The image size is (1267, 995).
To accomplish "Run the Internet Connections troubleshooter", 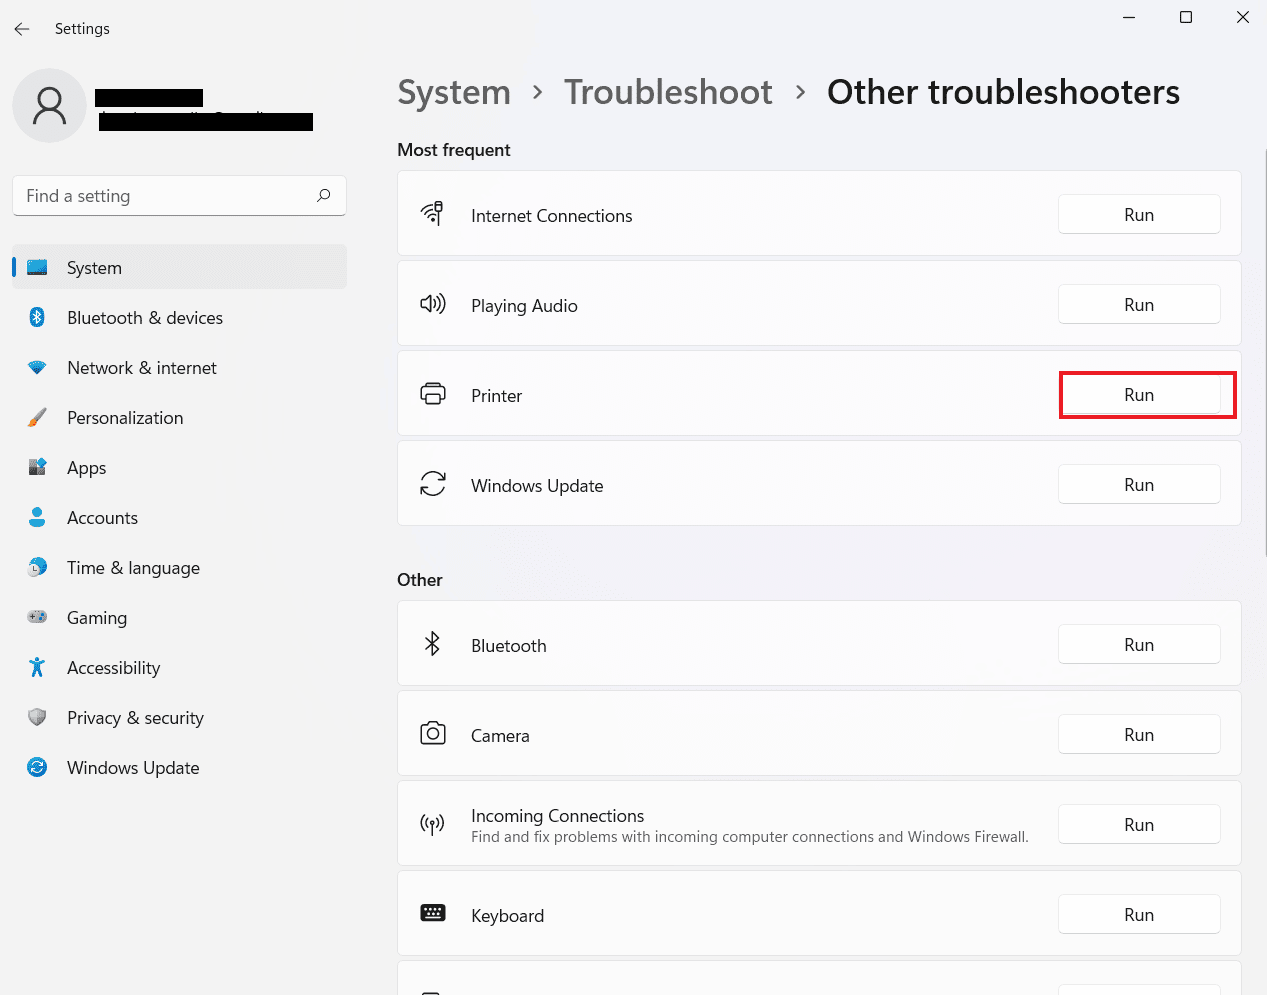I will [x=1139, y=214].
